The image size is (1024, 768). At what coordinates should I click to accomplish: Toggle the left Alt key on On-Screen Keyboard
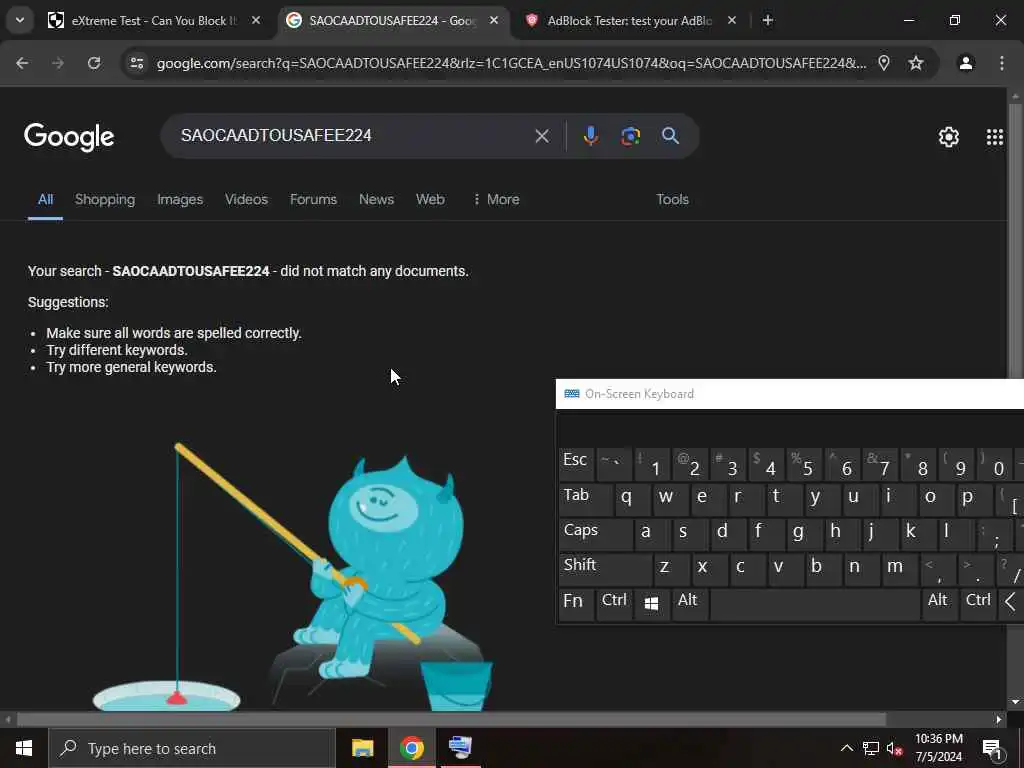click(688, 605)
